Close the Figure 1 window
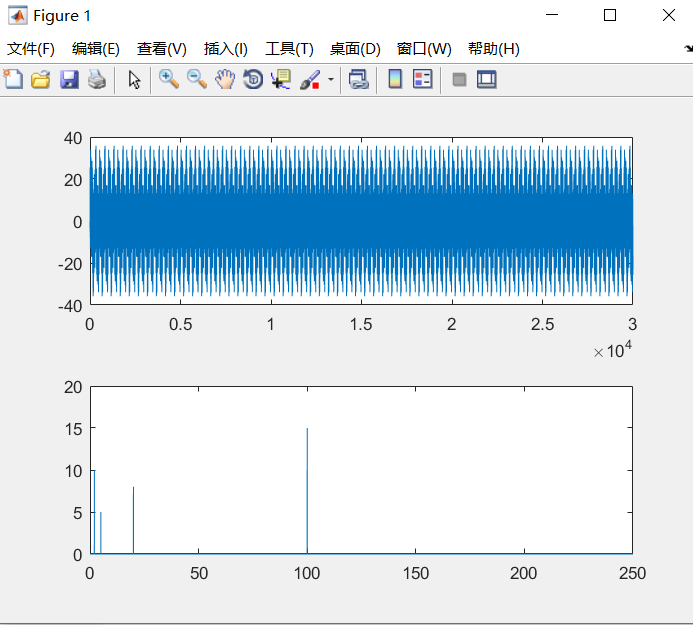The image size is (693, 625). pyautogui.click(x=669, y=15)
